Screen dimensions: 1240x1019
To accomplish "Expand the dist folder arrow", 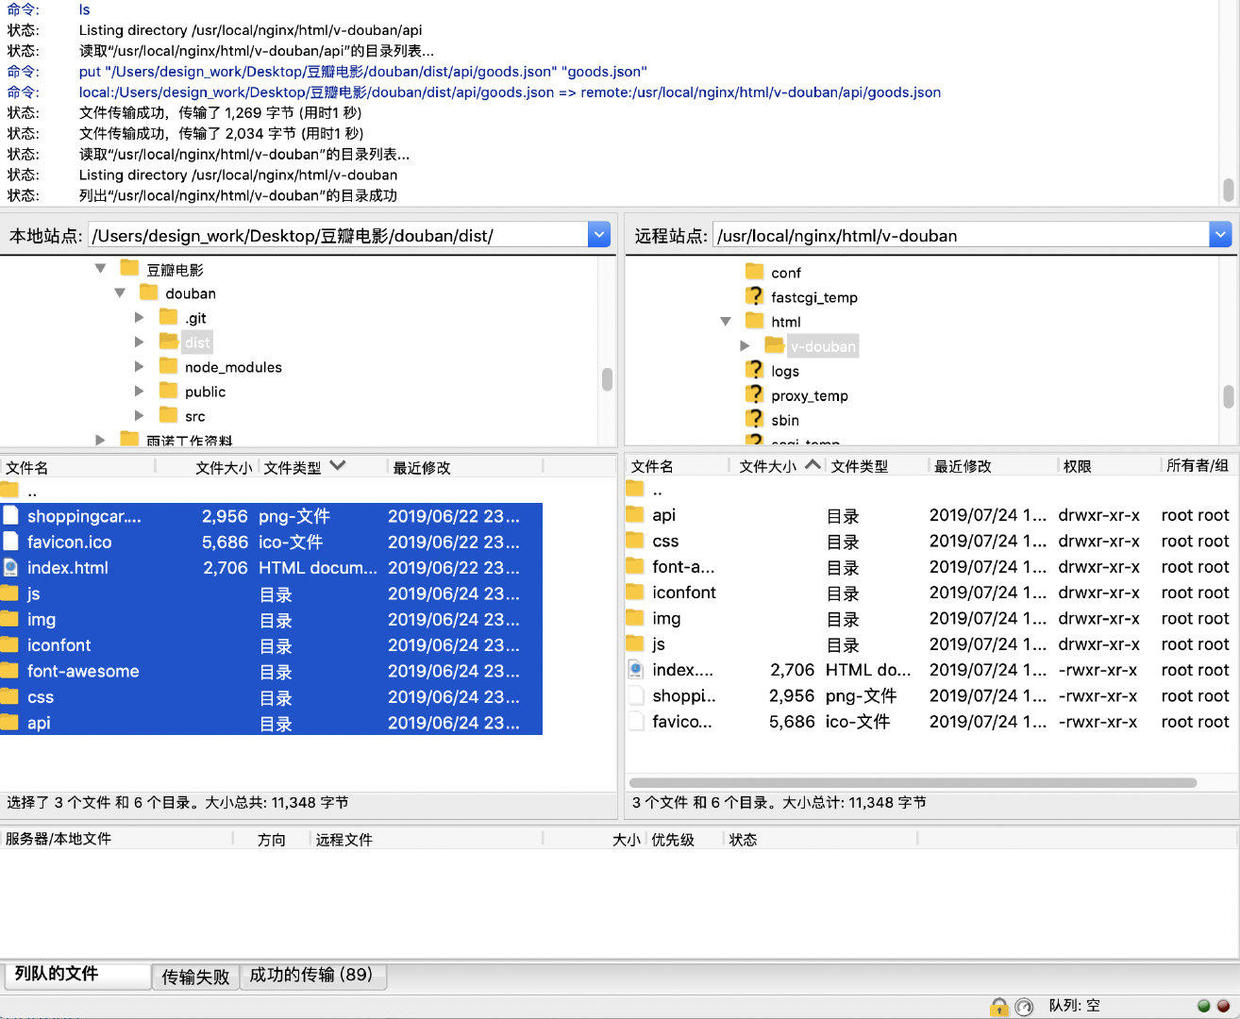I will (139, 342).
